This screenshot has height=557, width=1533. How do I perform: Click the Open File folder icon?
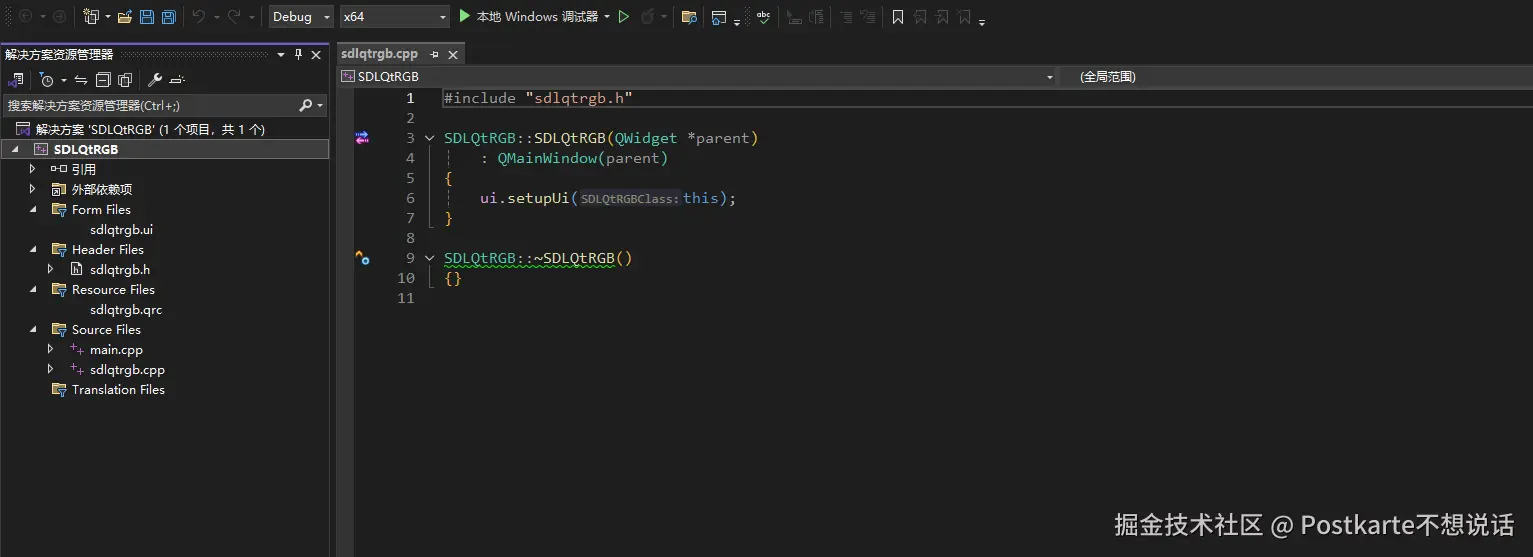click(x=125, y=16)
